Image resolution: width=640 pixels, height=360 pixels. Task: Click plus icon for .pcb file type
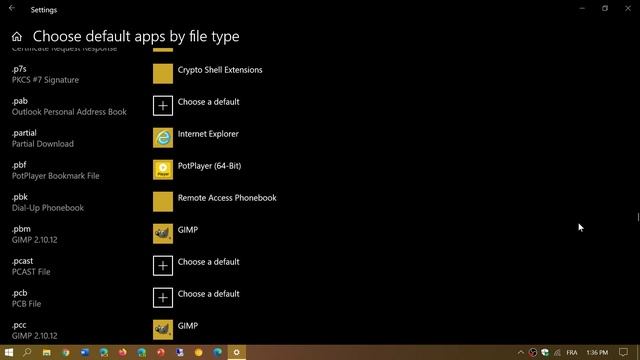(163, 298)
